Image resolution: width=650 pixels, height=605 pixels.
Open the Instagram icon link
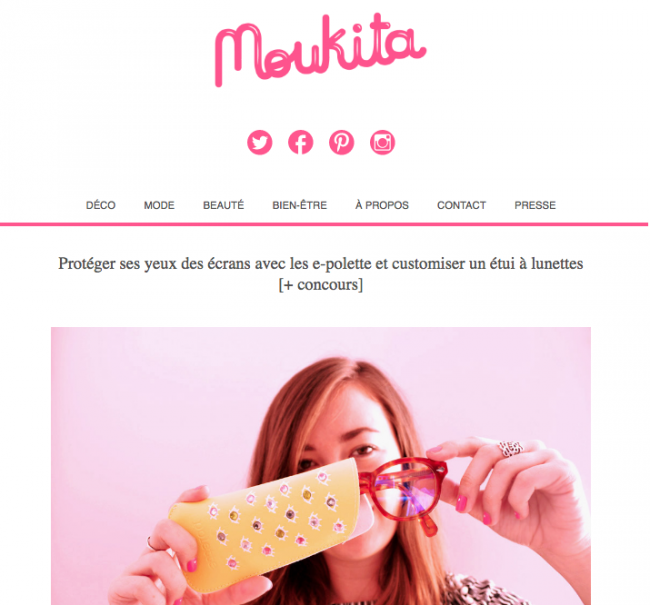(382, 142)
